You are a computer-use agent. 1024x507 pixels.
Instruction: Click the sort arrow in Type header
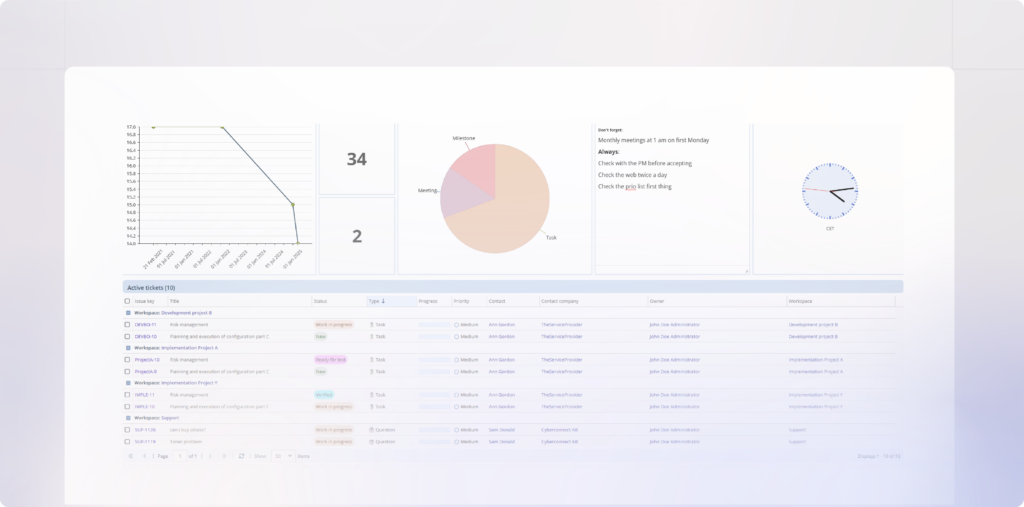coord(383,301)
